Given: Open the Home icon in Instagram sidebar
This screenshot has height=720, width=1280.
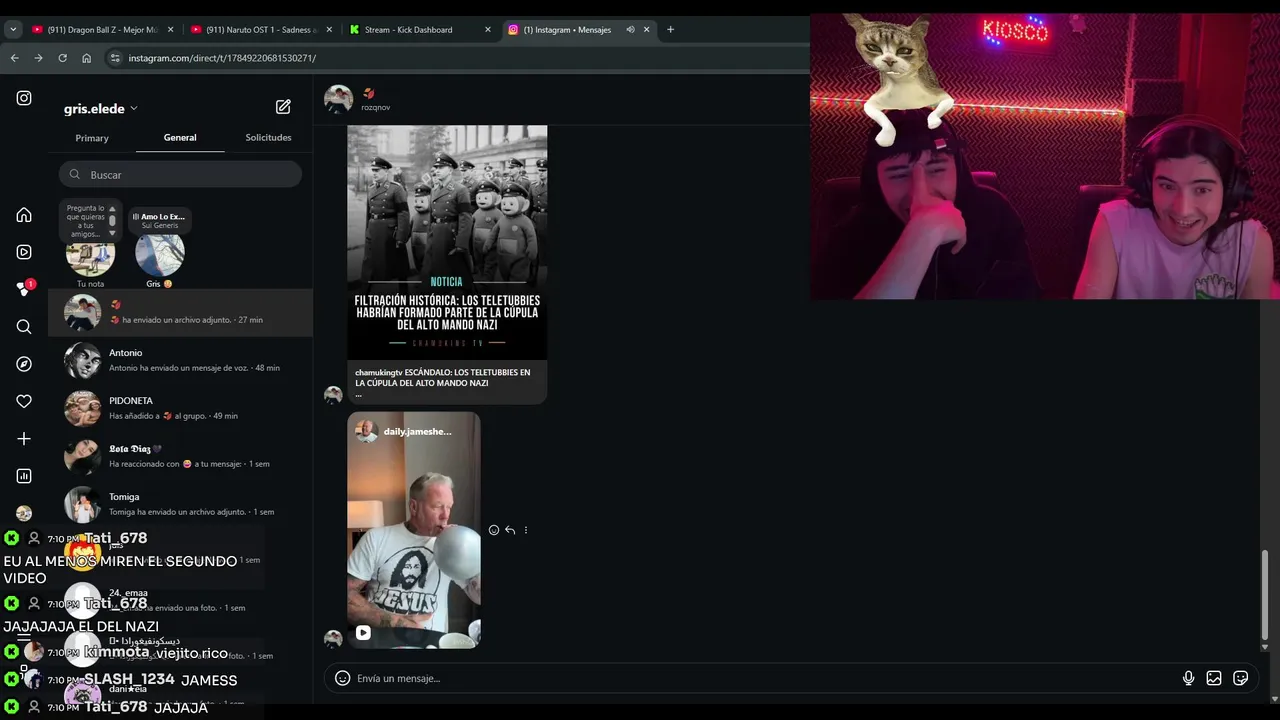Looking at the screenshot, I should pos(24,215).
